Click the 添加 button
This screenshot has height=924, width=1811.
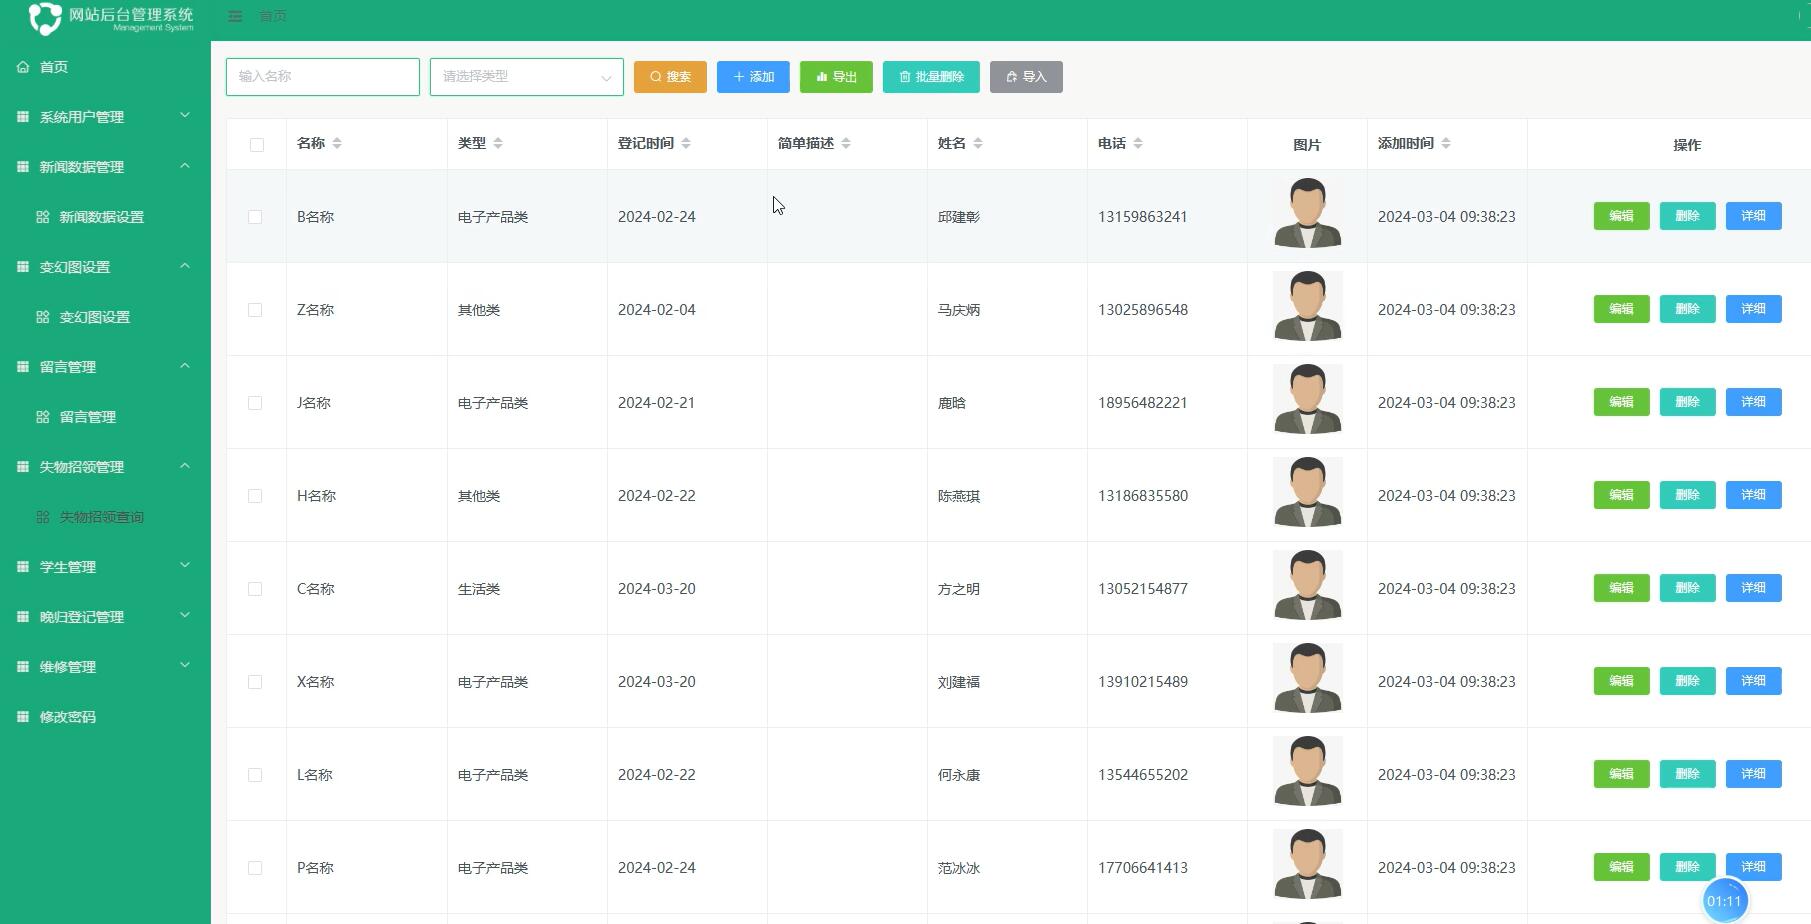pos(753,76)
